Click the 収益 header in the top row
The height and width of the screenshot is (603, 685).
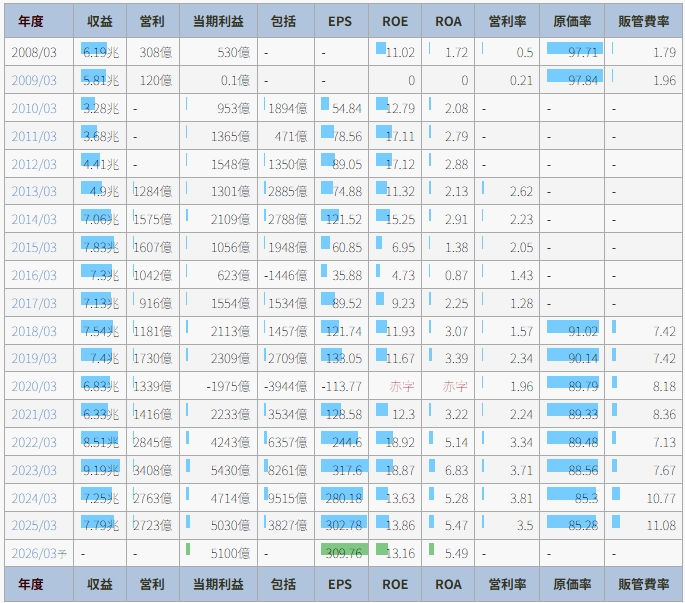[99, 21]
